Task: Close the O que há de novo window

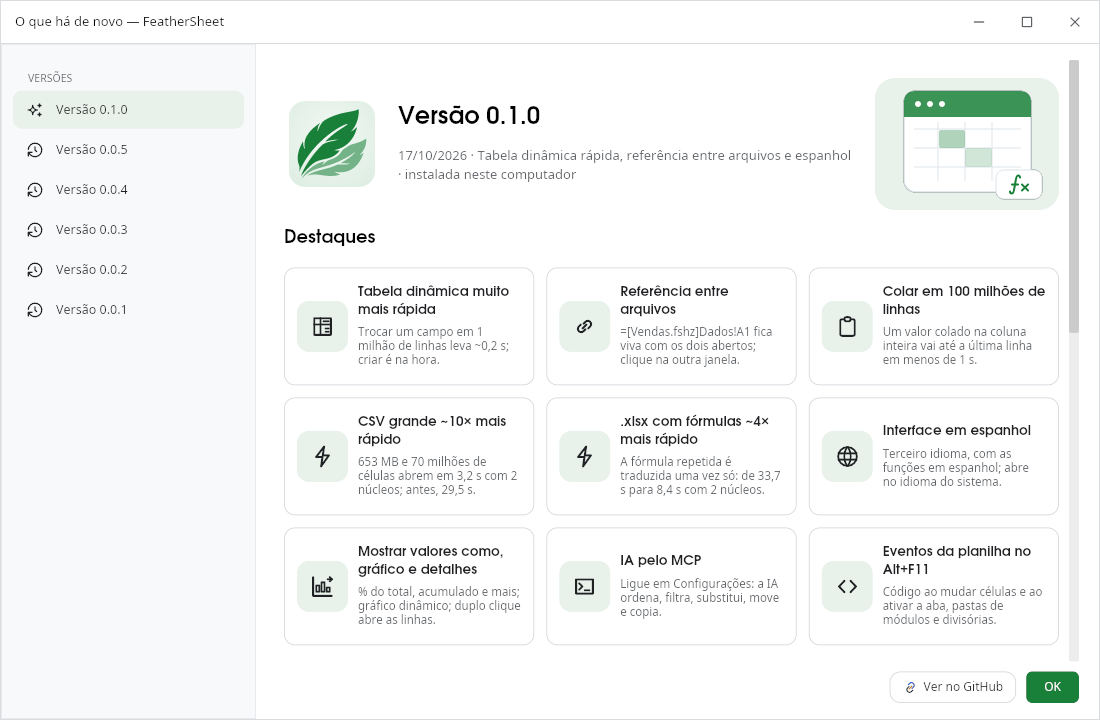Action: pyautogui.click(x=1074, y=22)
